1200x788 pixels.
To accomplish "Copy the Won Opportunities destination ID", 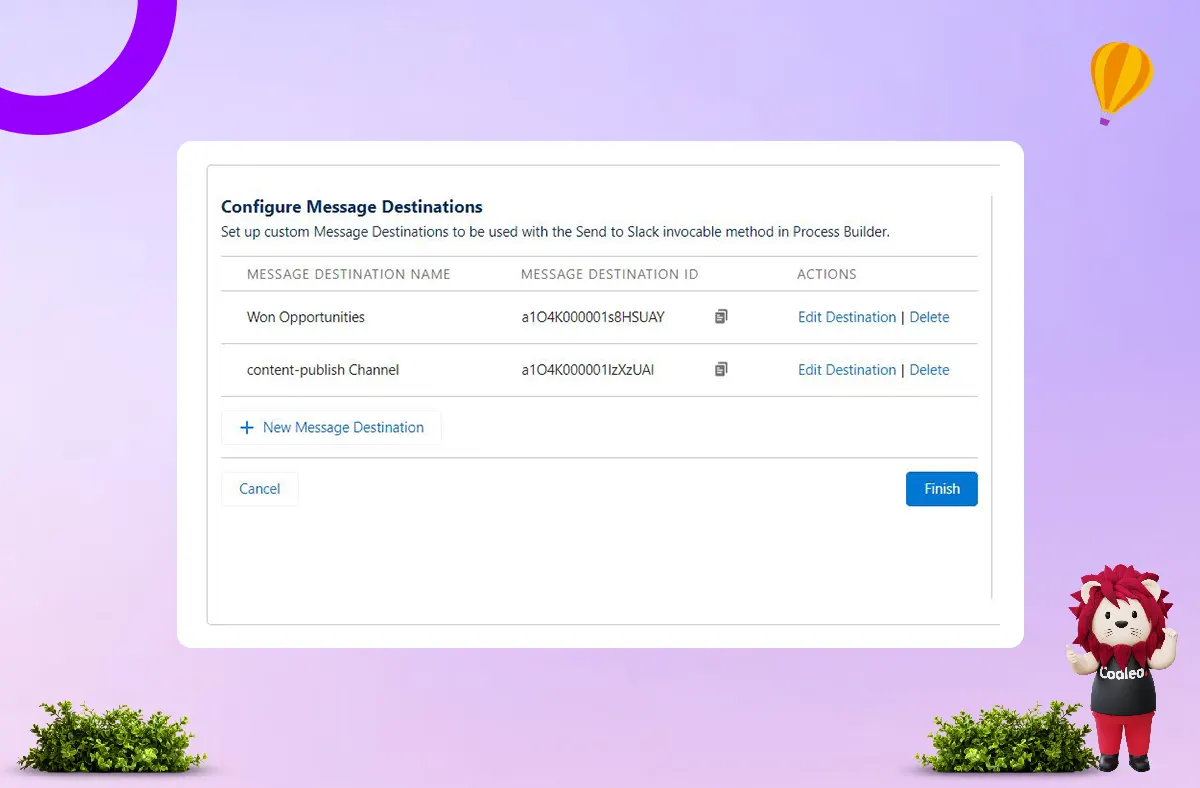I will click(x=721, y=317).
